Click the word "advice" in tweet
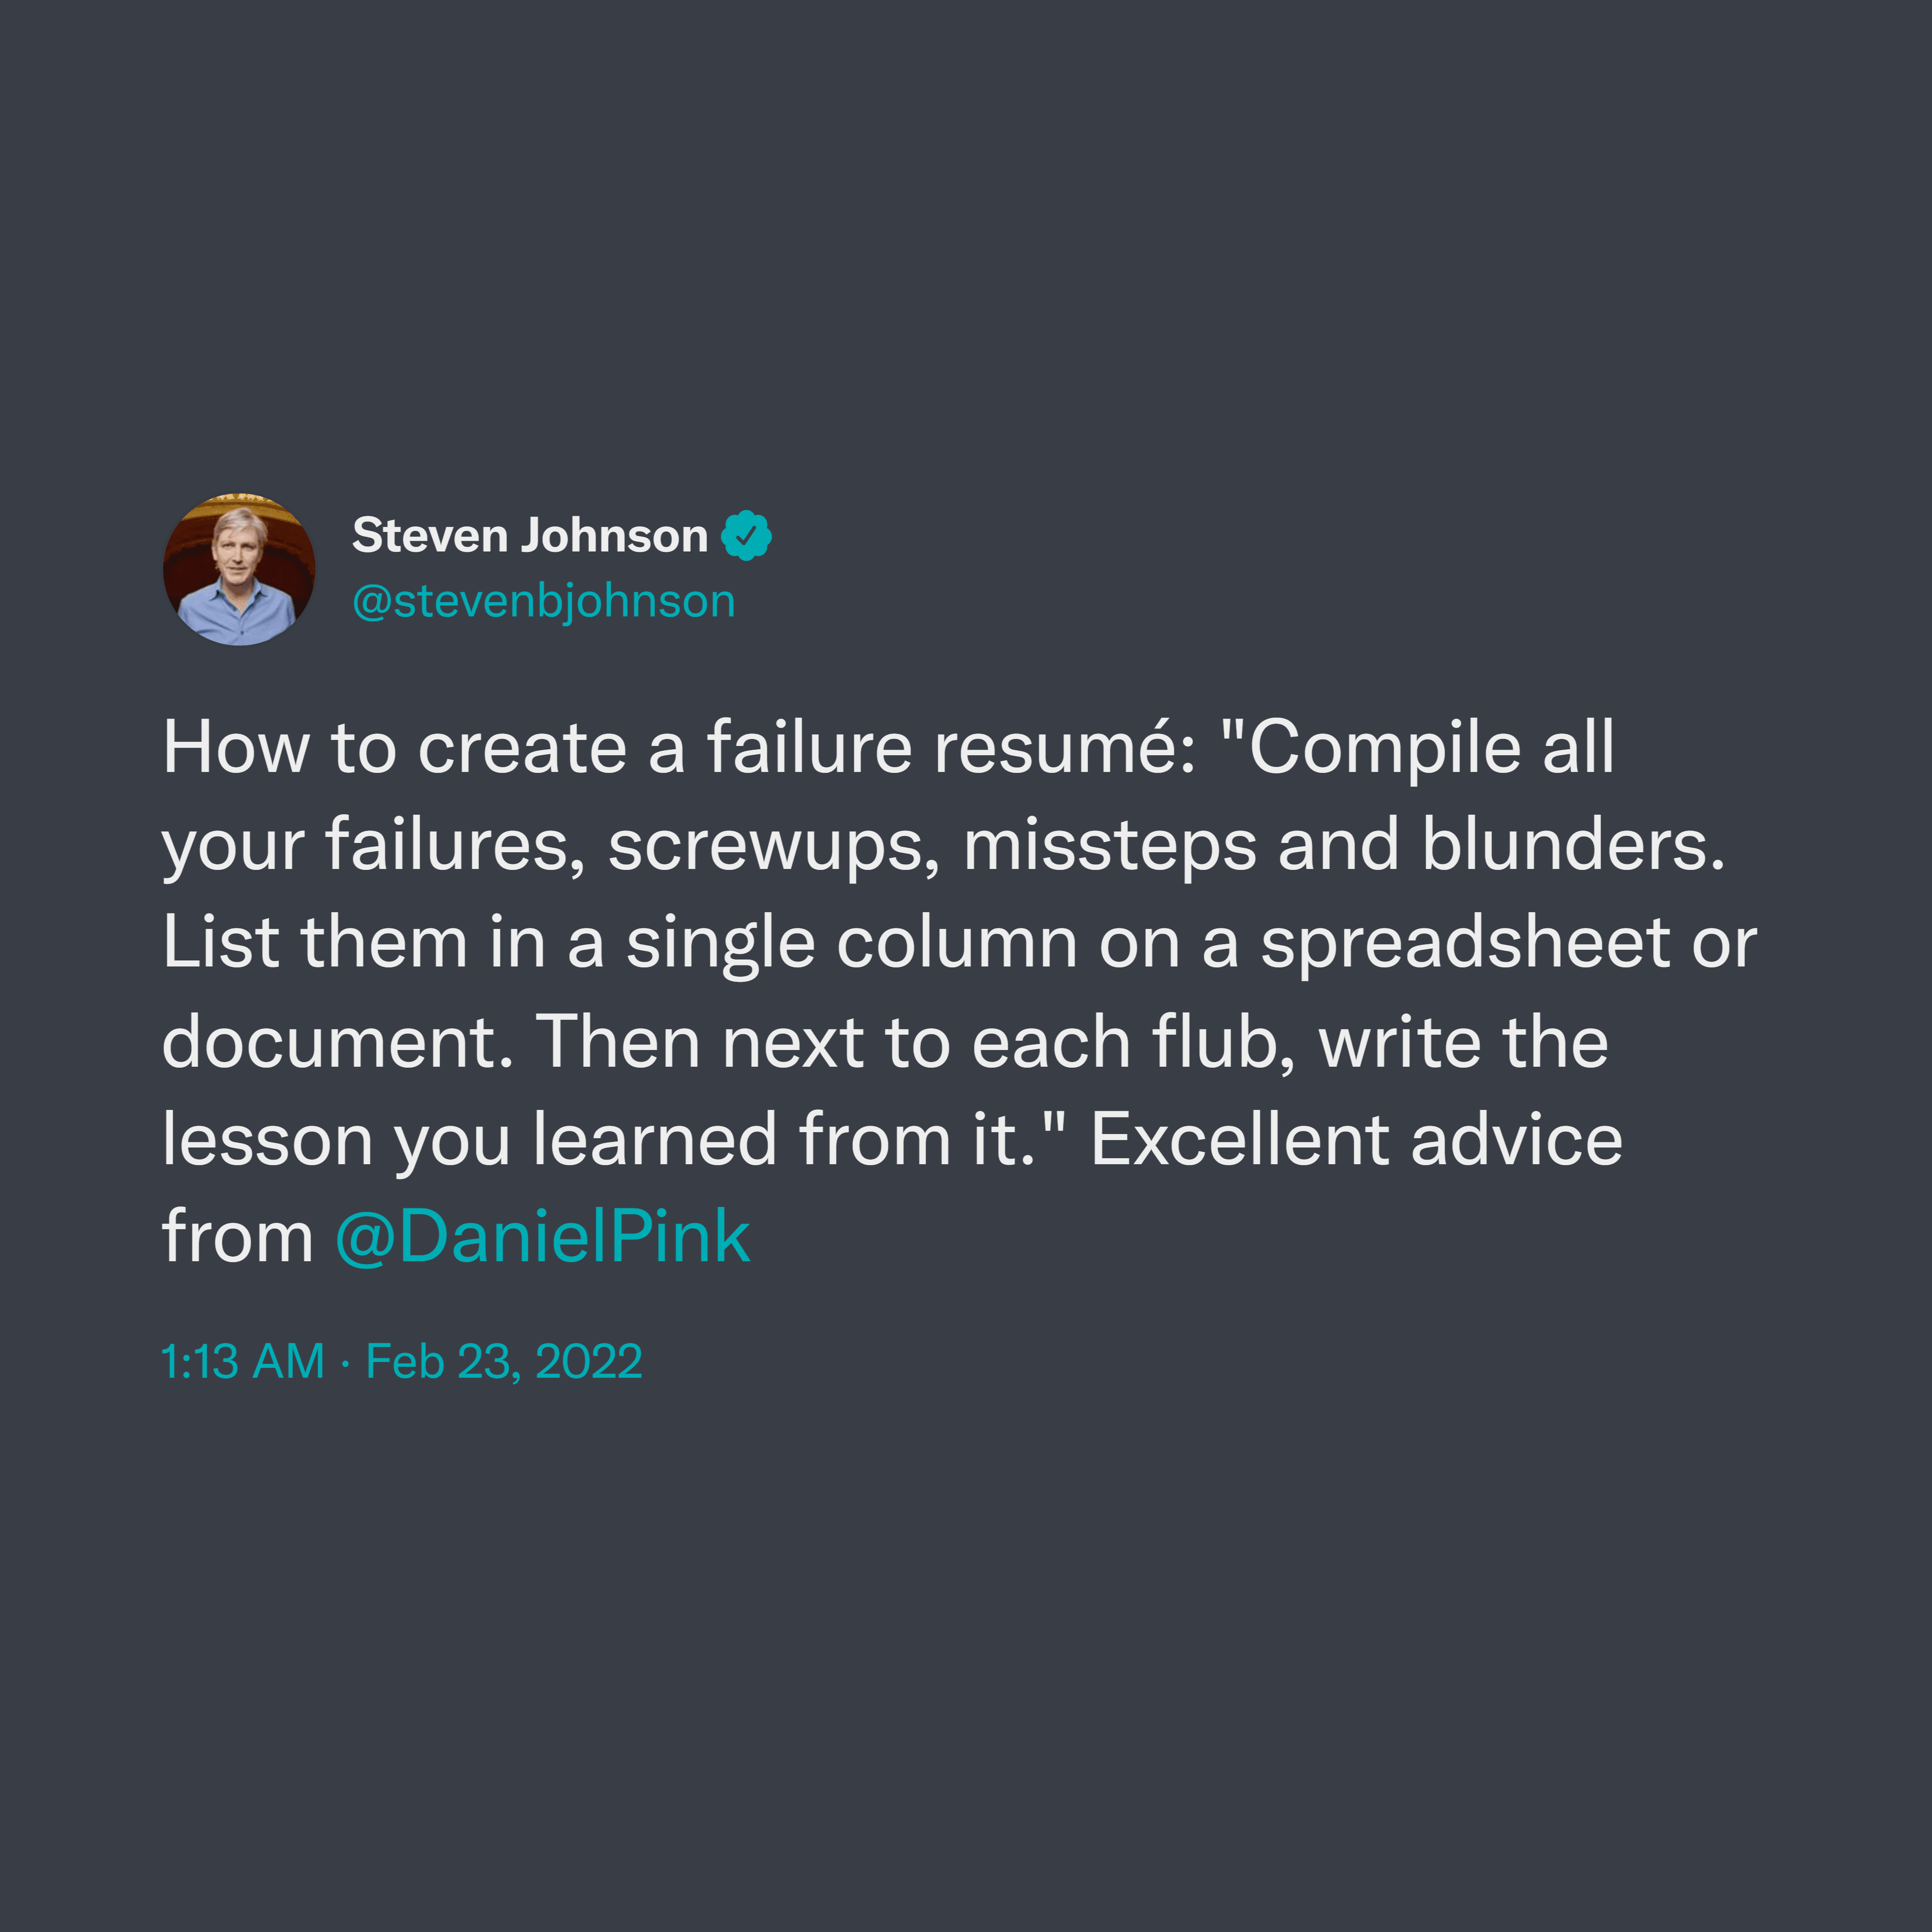The image size is (1932, 1932). pos(1517,1139)
